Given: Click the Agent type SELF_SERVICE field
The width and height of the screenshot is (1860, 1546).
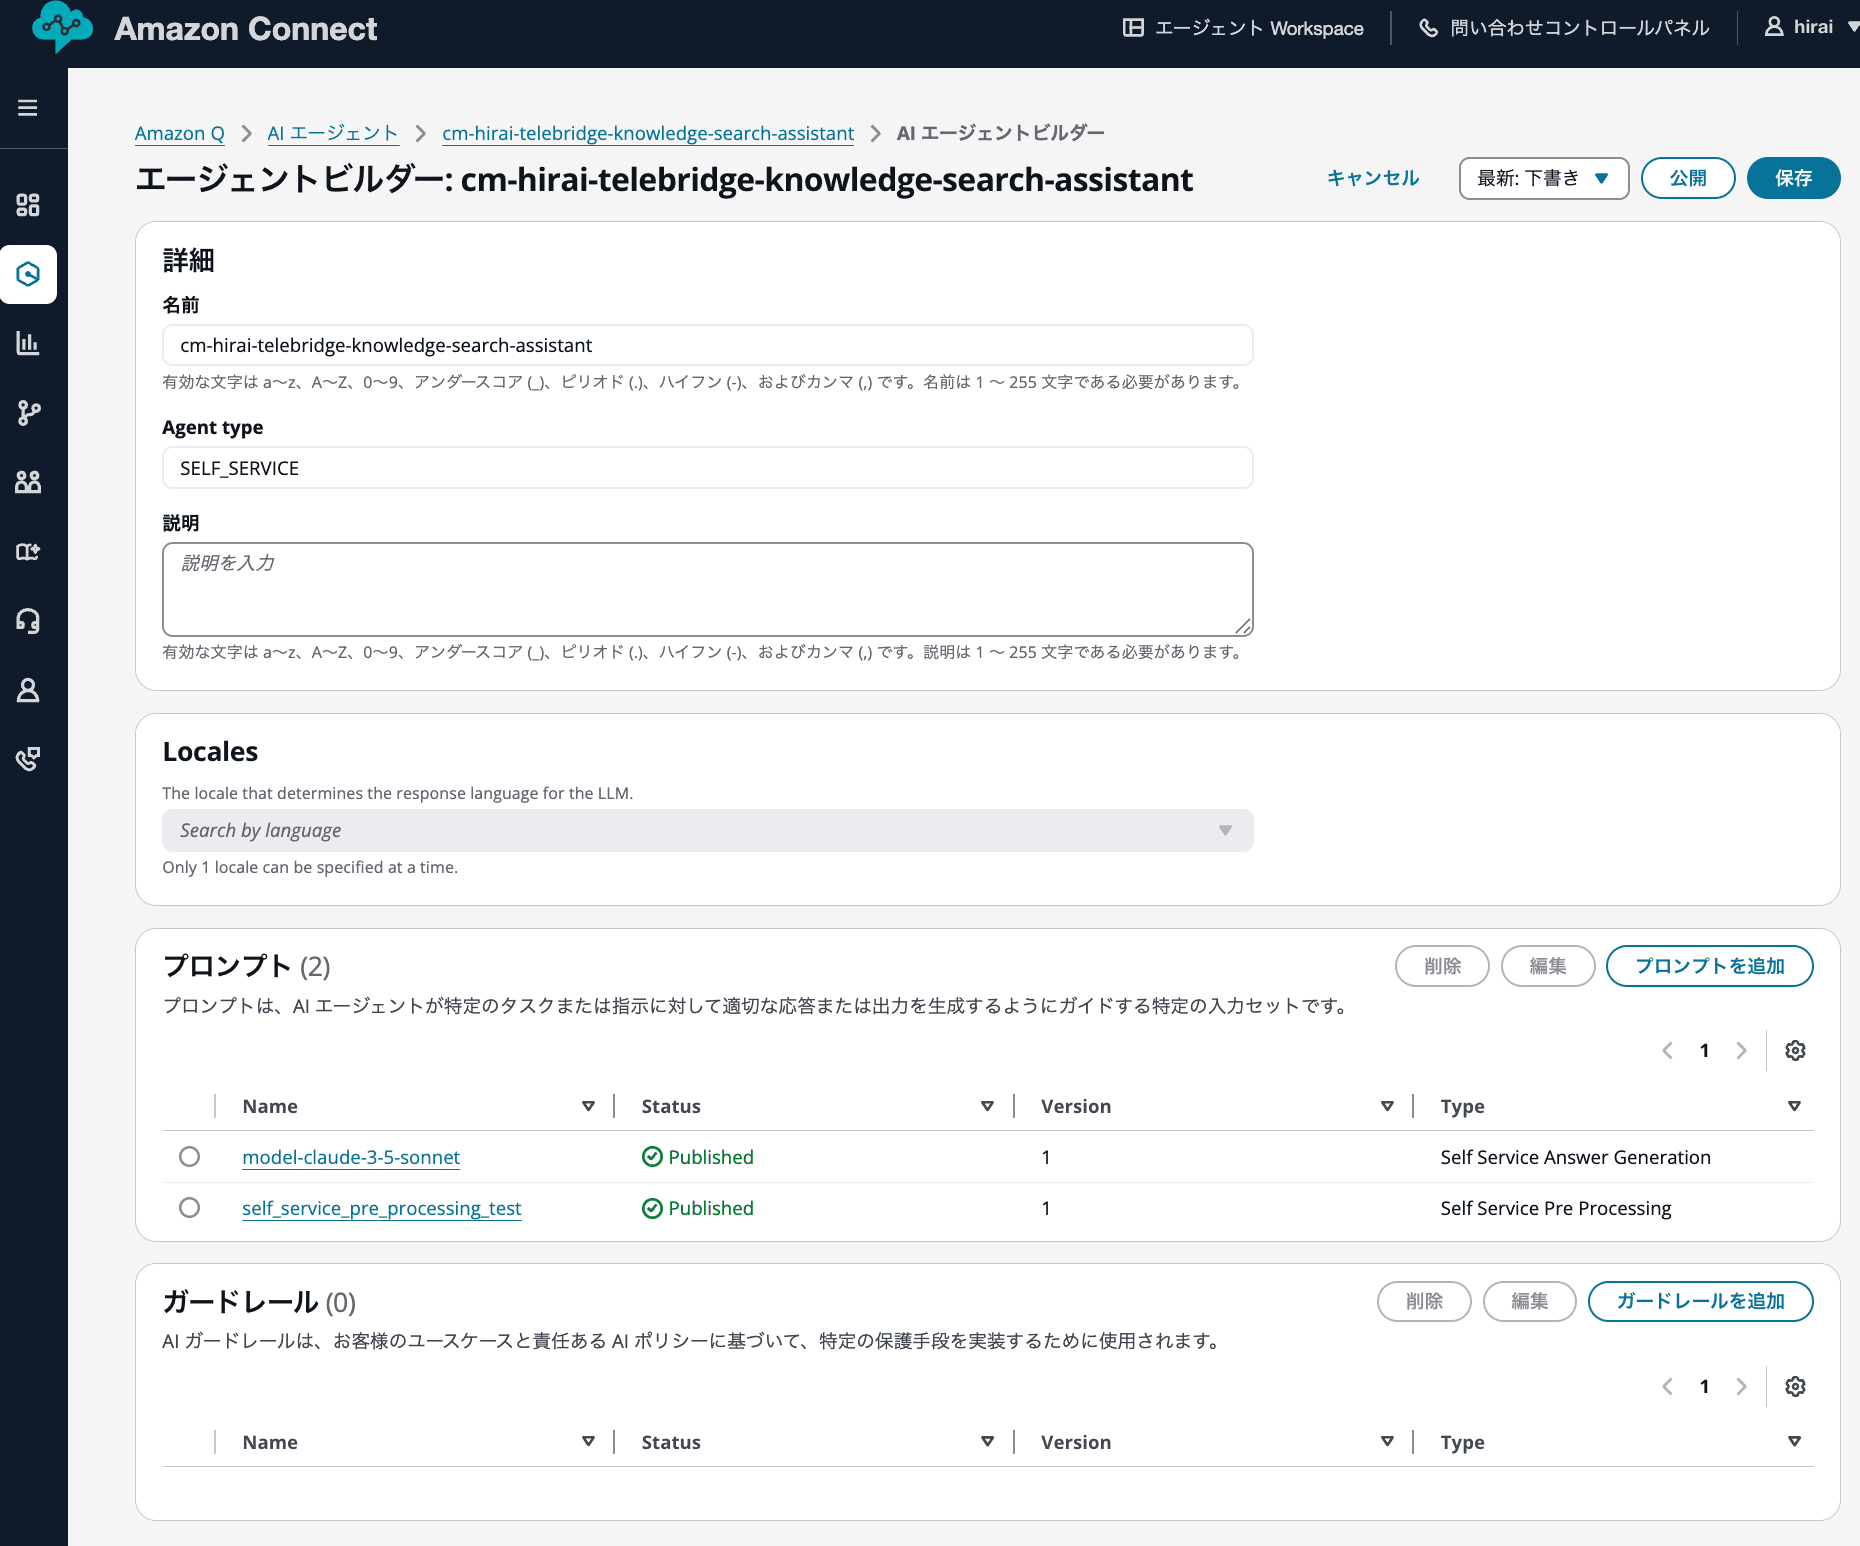Looking at the screenshot, I should tap(707, 468).
